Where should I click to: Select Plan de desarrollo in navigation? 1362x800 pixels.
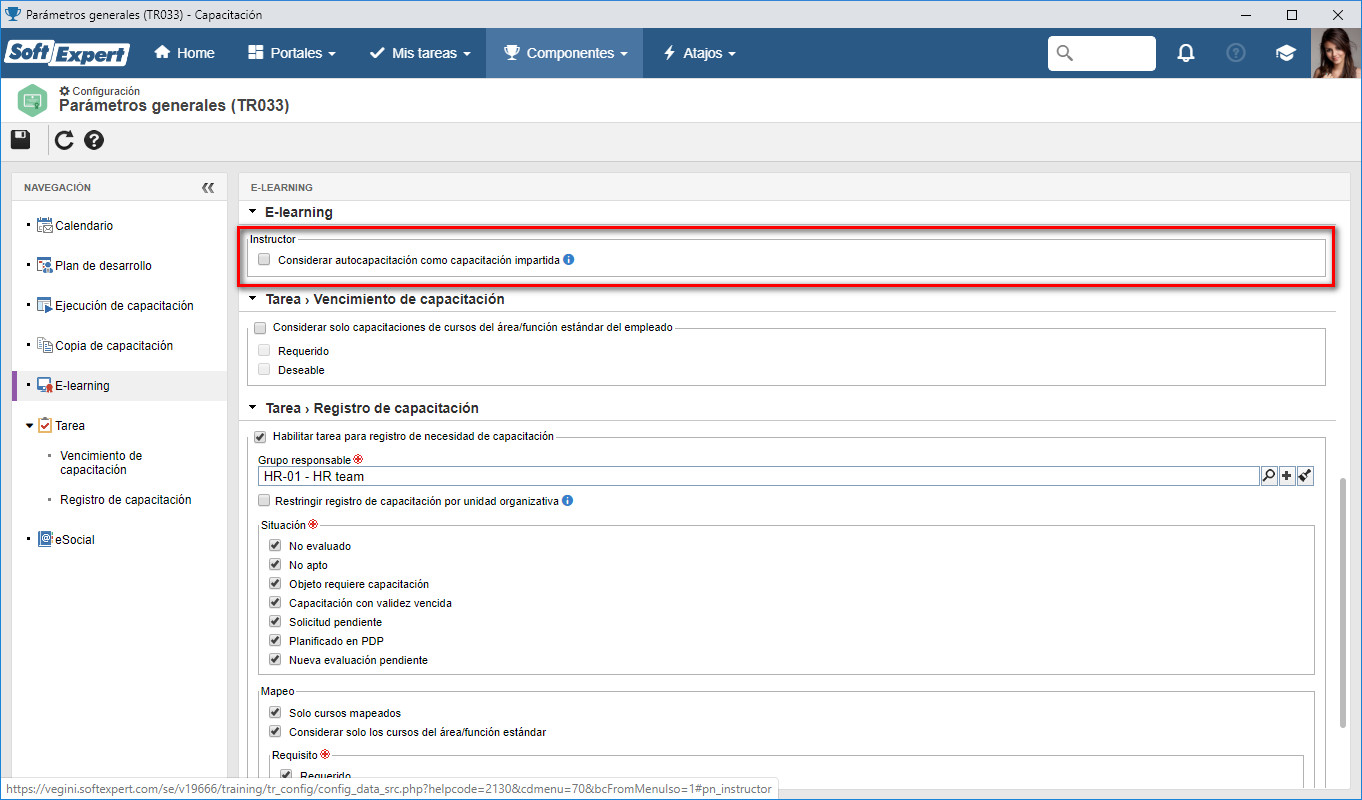tap(103, 266)
